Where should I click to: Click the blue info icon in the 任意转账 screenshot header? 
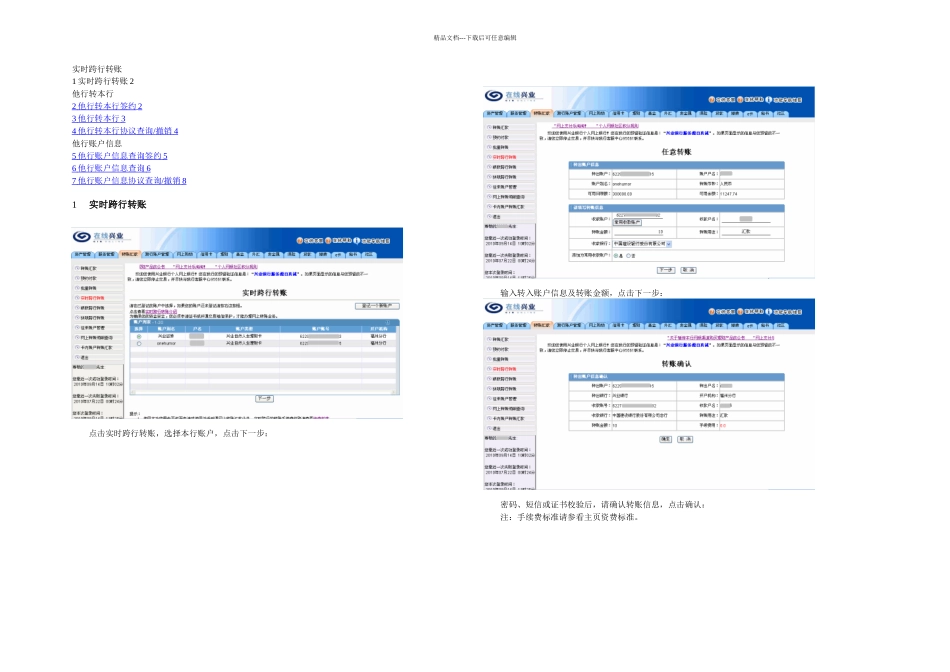point(768,99)
